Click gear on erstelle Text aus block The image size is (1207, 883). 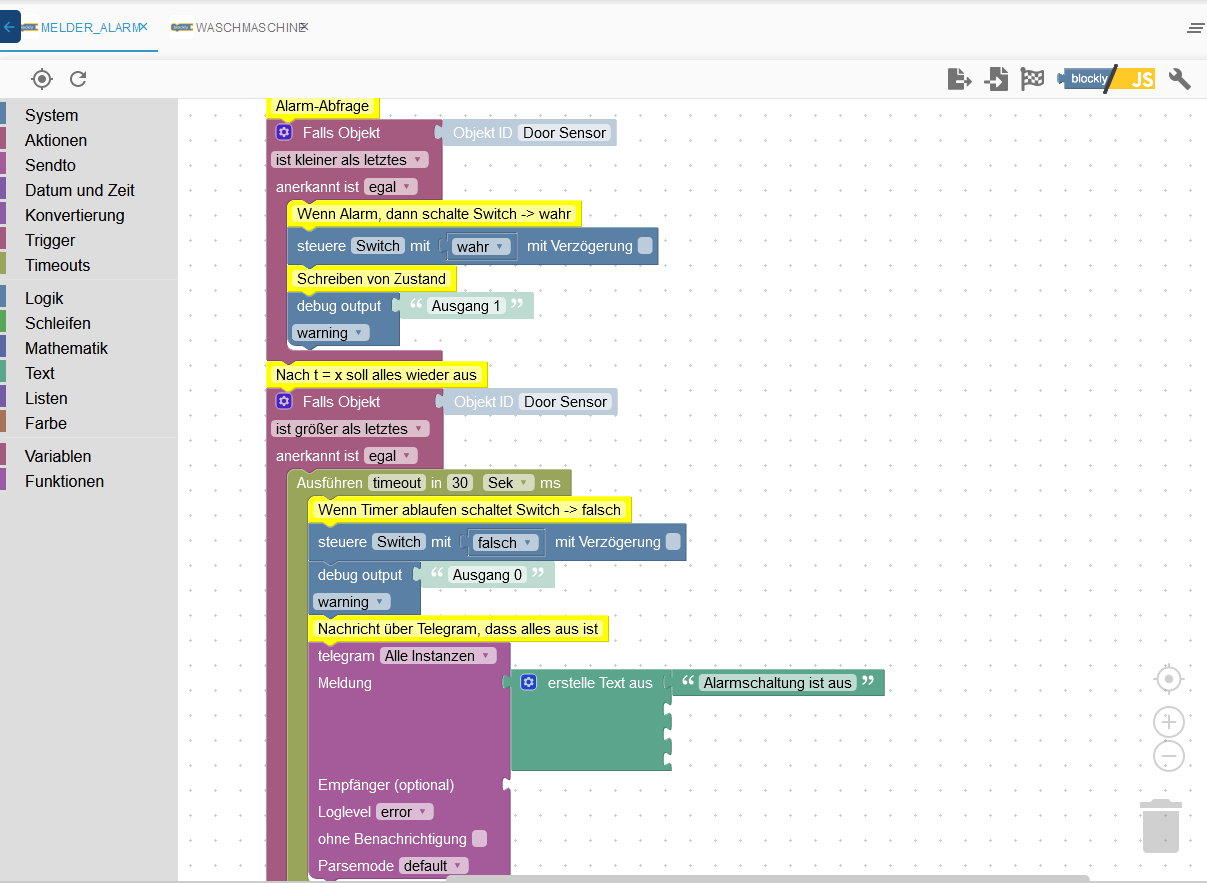click(529, 682)
